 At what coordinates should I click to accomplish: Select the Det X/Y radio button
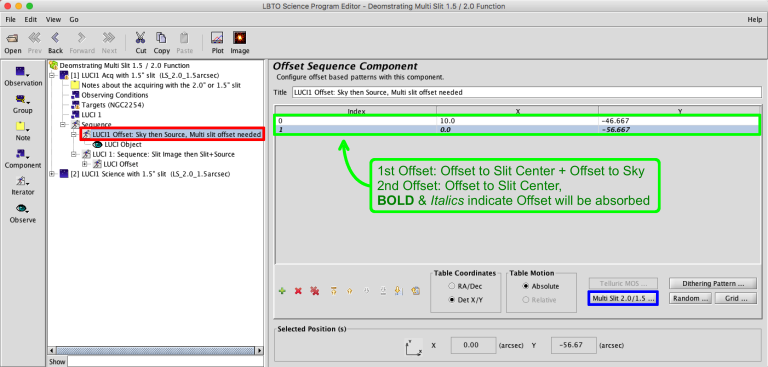coord(451,300)
